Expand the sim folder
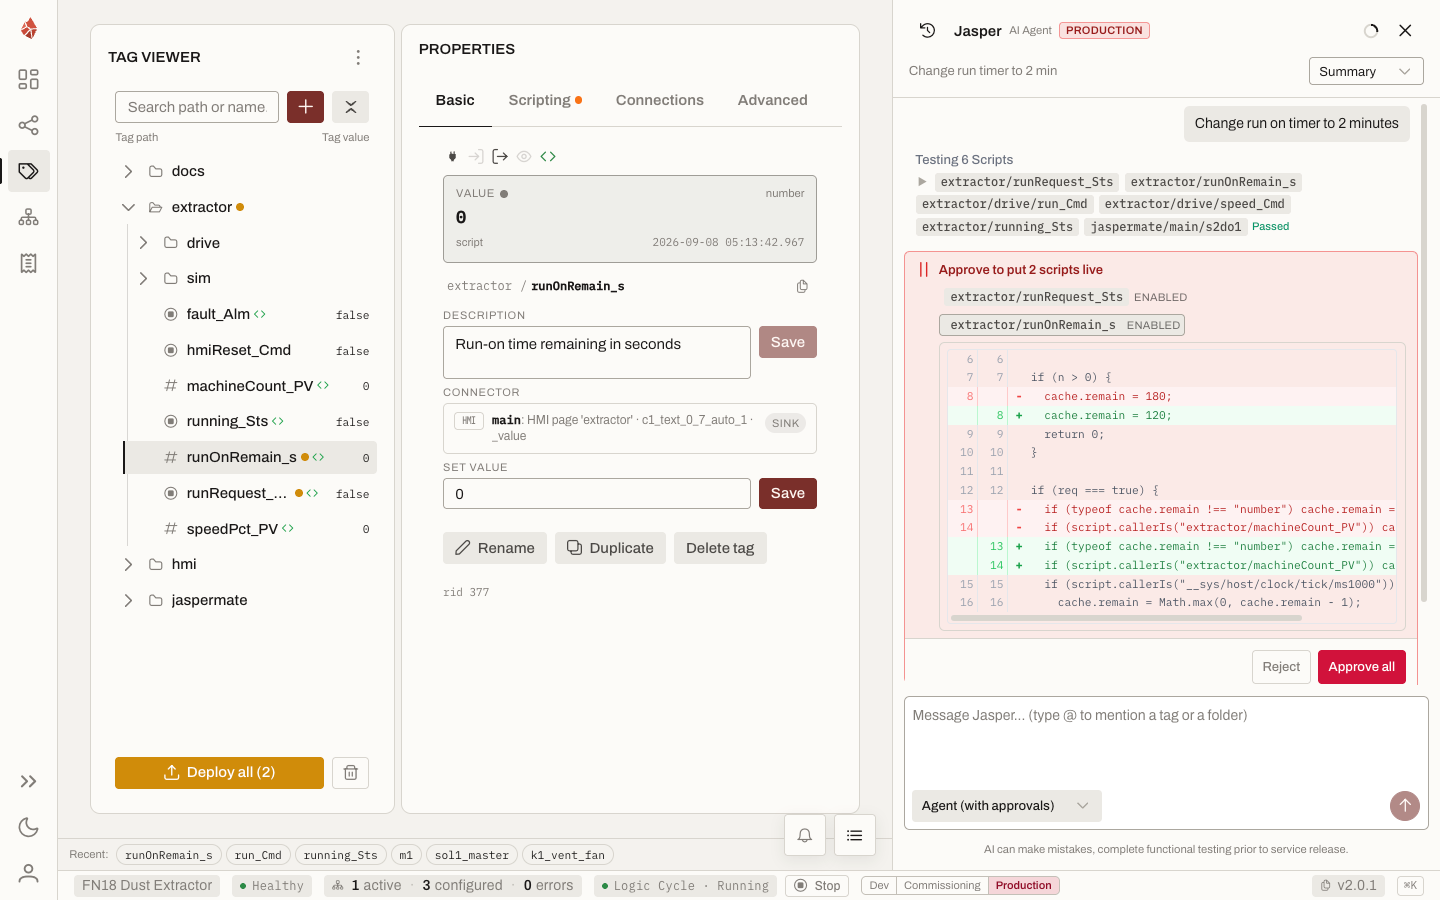Screen dimensions: 1440x900 click(143, 279)
